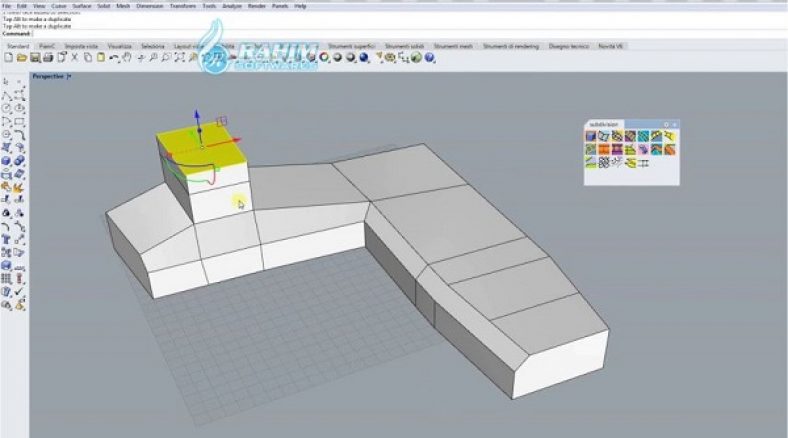This screenshot has height=438, width=788.
Task: Click the array grid icon in left sidebar
Action: coord(6,278)
